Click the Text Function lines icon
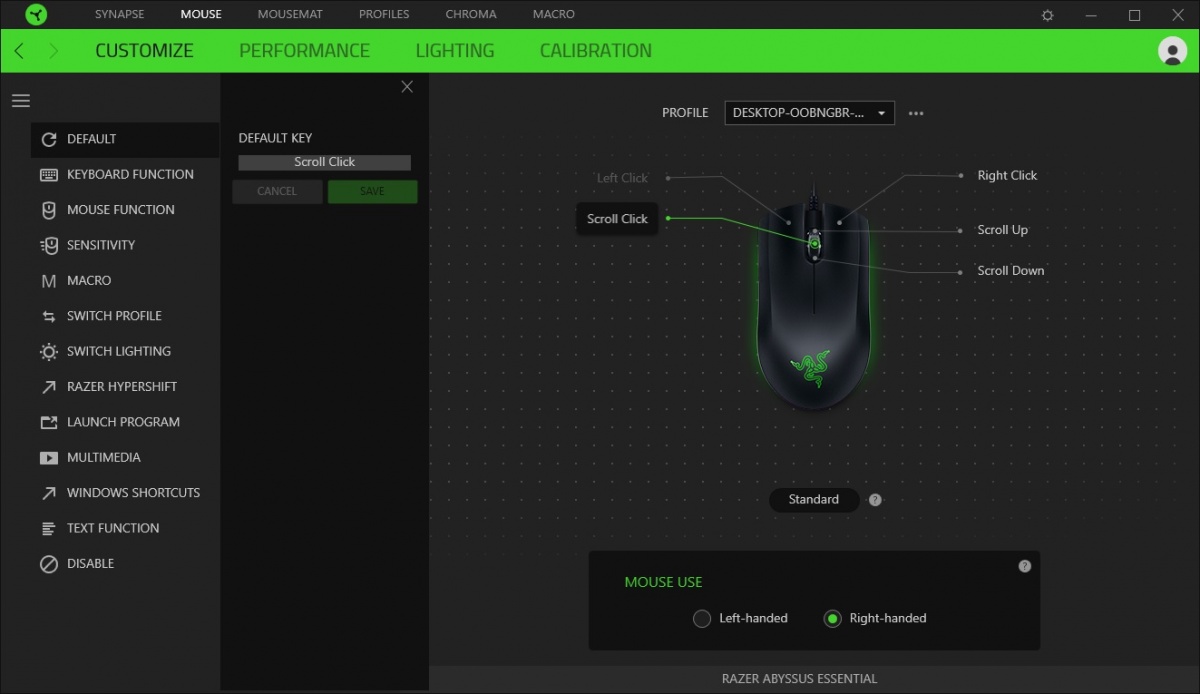The height and width of the screenshot is (694, 1200). coord(49,528)
